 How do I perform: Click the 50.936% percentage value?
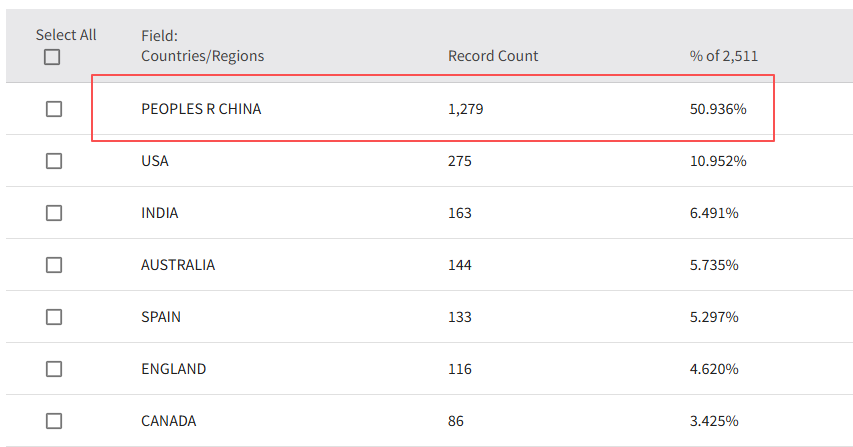[718, 109]
